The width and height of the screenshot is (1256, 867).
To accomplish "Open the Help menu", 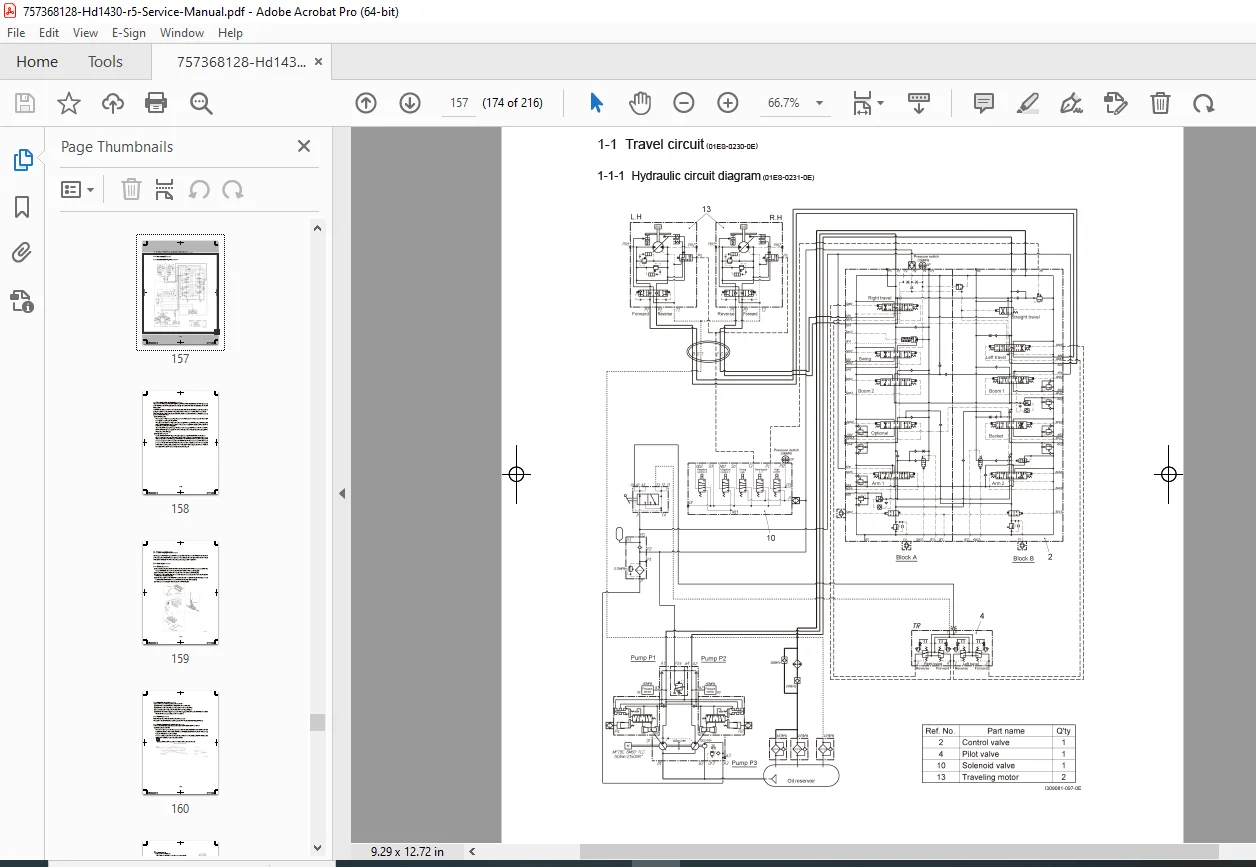I will [x=230, y=33].
